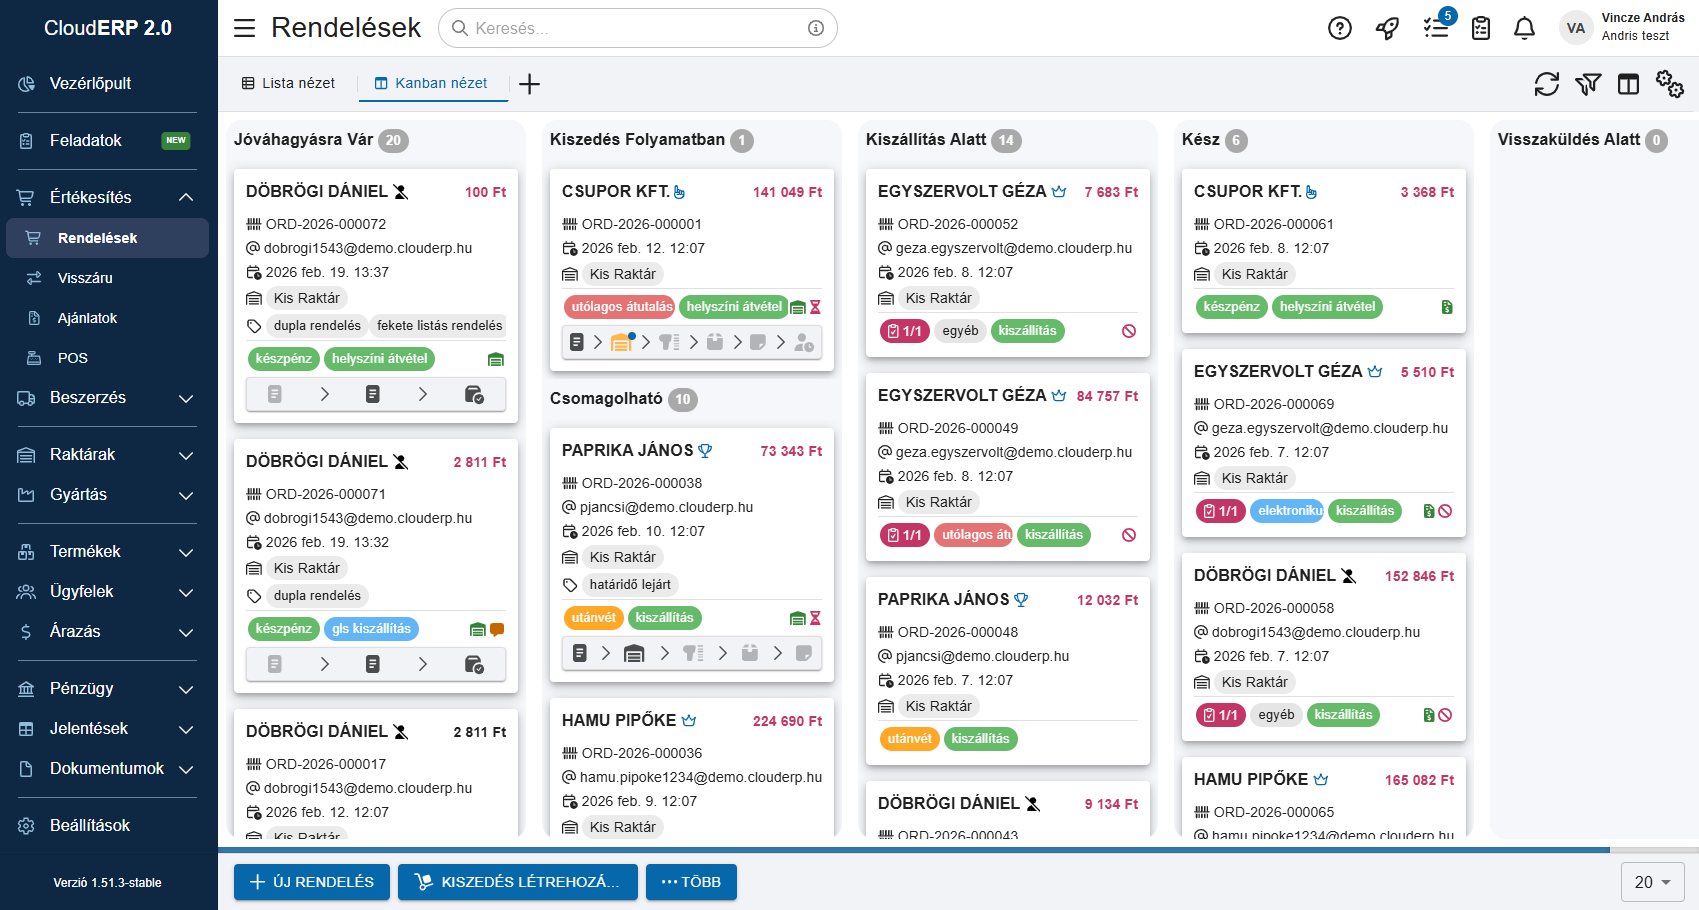This screenshot has width=1699, height=910.
Task: Open the rocket quick-start icon
Action: pyautogui.click(x=1387, y=28)
